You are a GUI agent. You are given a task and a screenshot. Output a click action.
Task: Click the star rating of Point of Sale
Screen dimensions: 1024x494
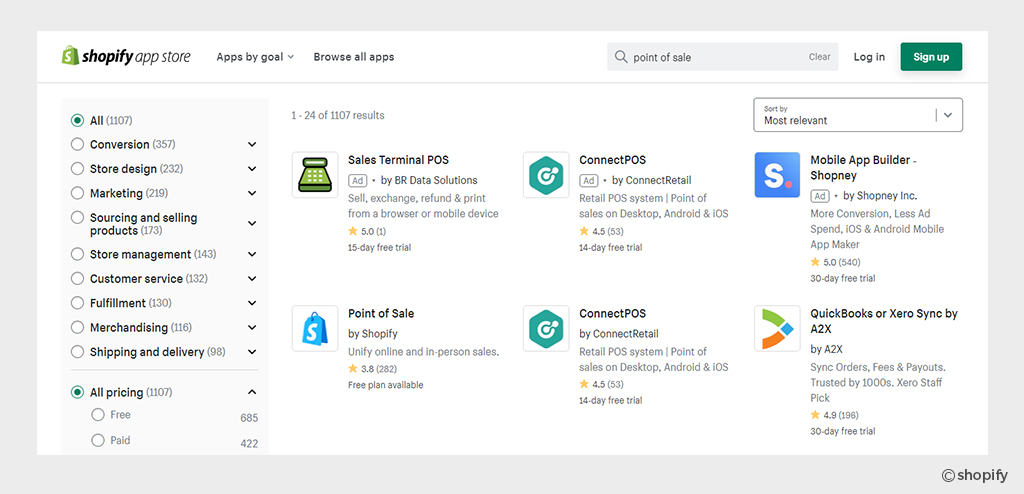click(x=372, y=369)
